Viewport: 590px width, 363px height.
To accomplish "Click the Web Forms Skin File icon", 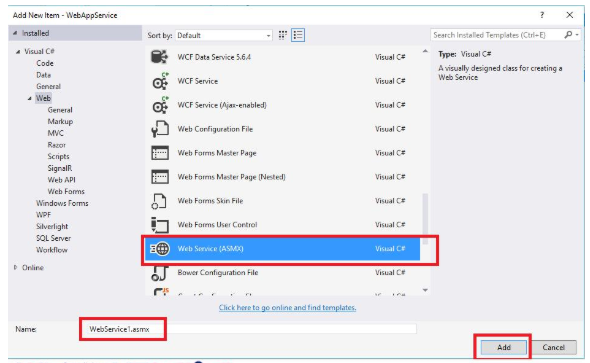I will point(159,201).
